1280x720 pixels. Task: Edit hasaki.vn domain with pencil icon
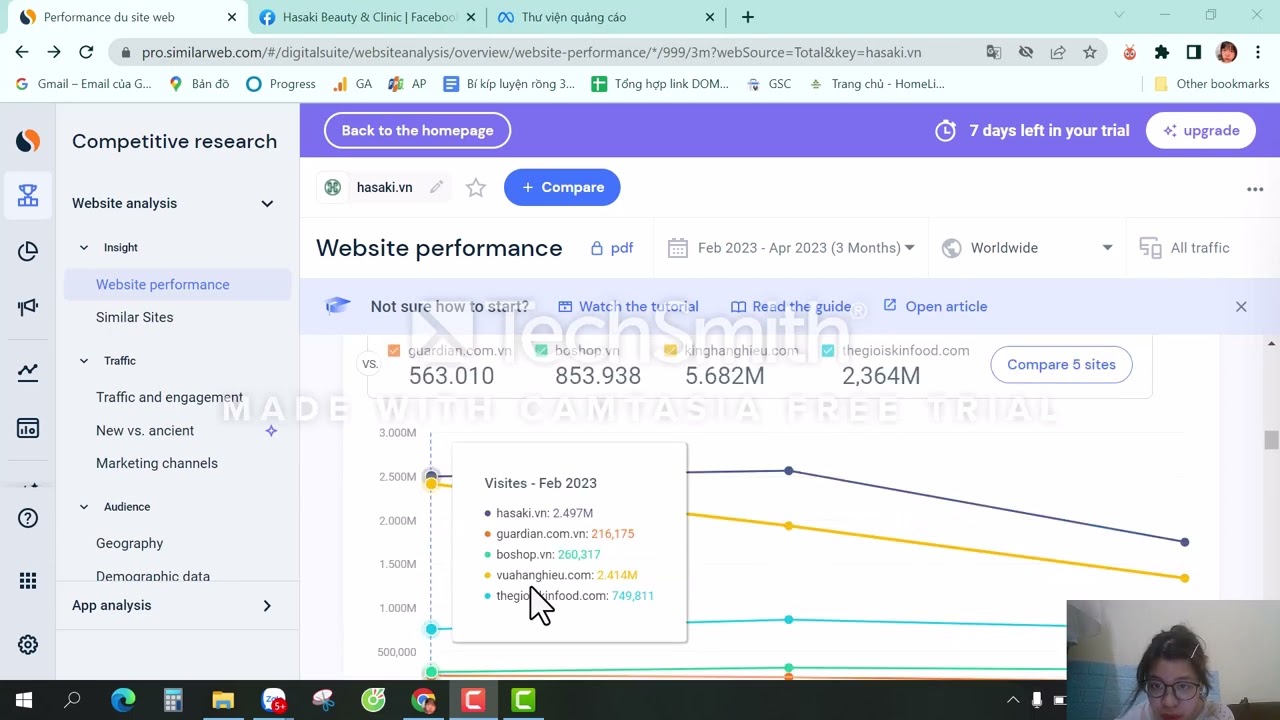(437, 187)
